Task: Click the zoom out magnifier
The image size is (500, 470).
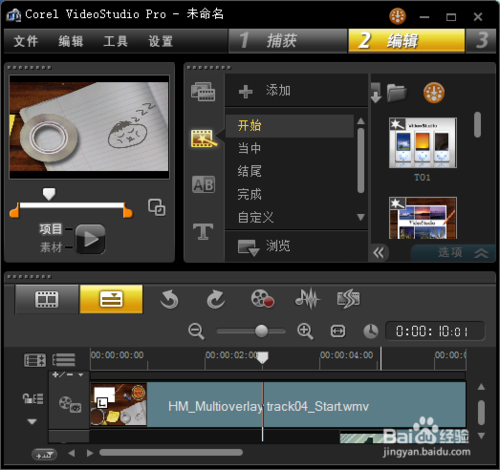Action: (x=196, y=331)
